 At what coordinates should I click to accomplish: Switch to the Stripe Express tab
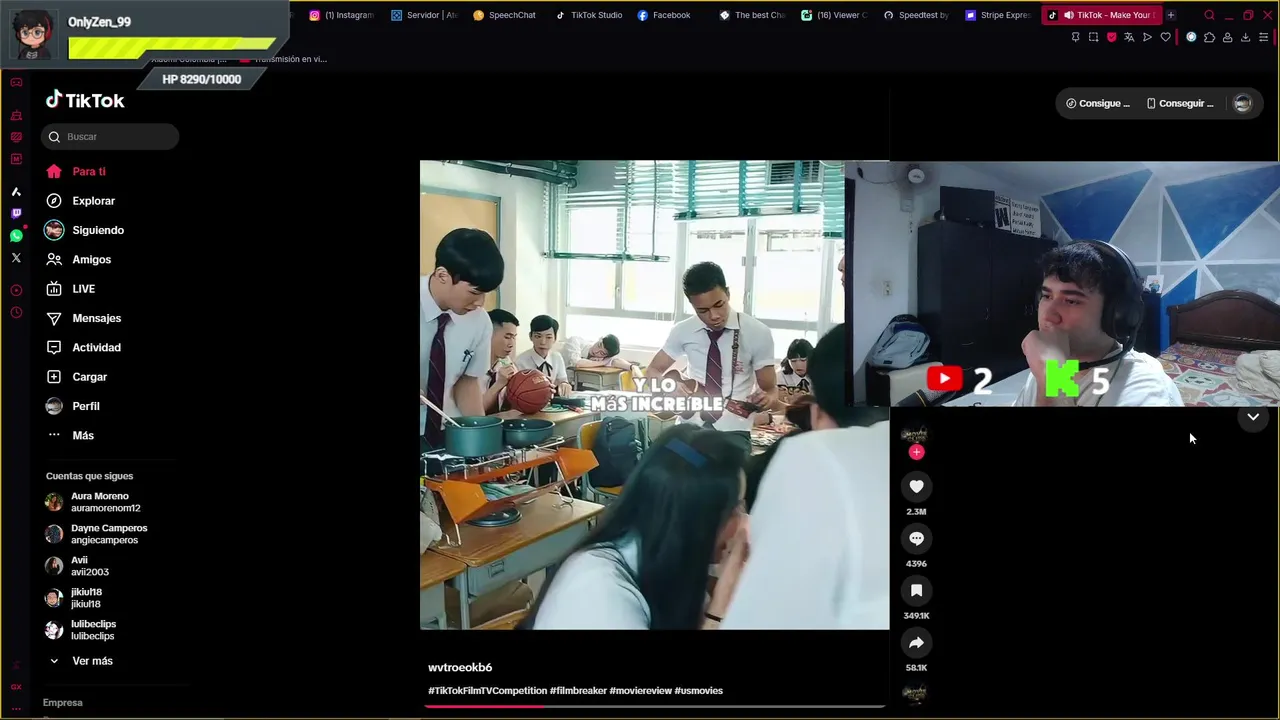pos(997,15)
